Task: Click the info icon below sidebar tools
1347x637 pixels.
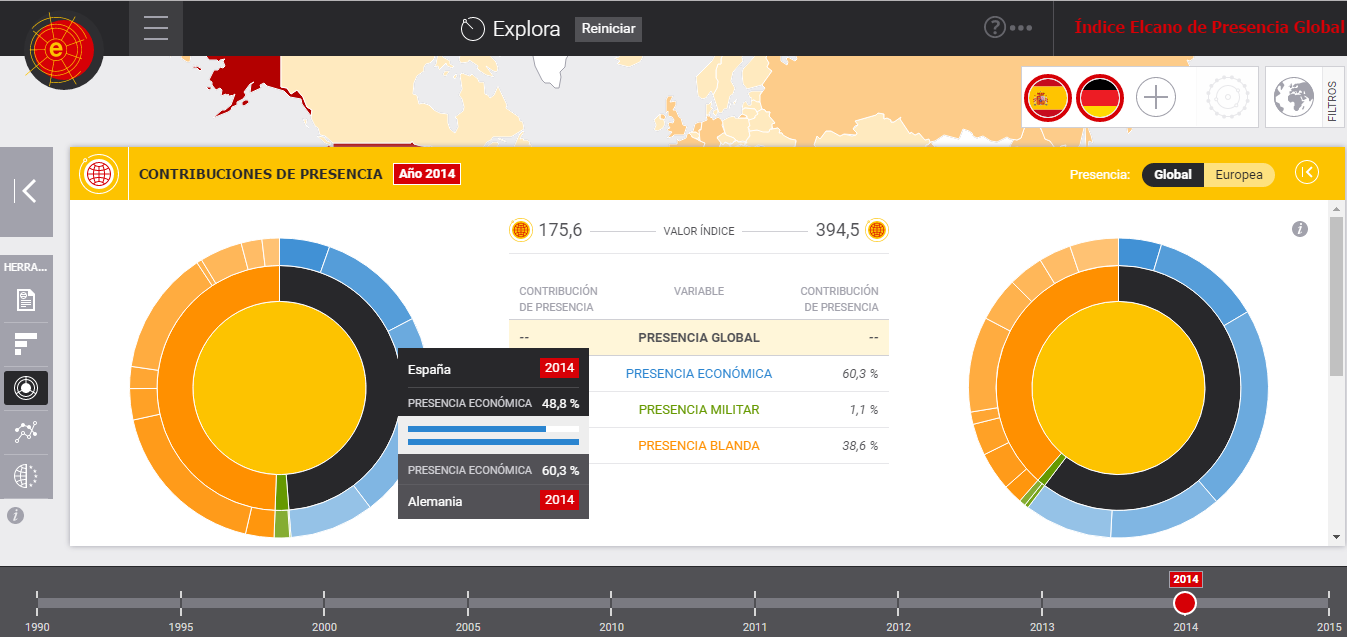Action: (x=15, y=516)
